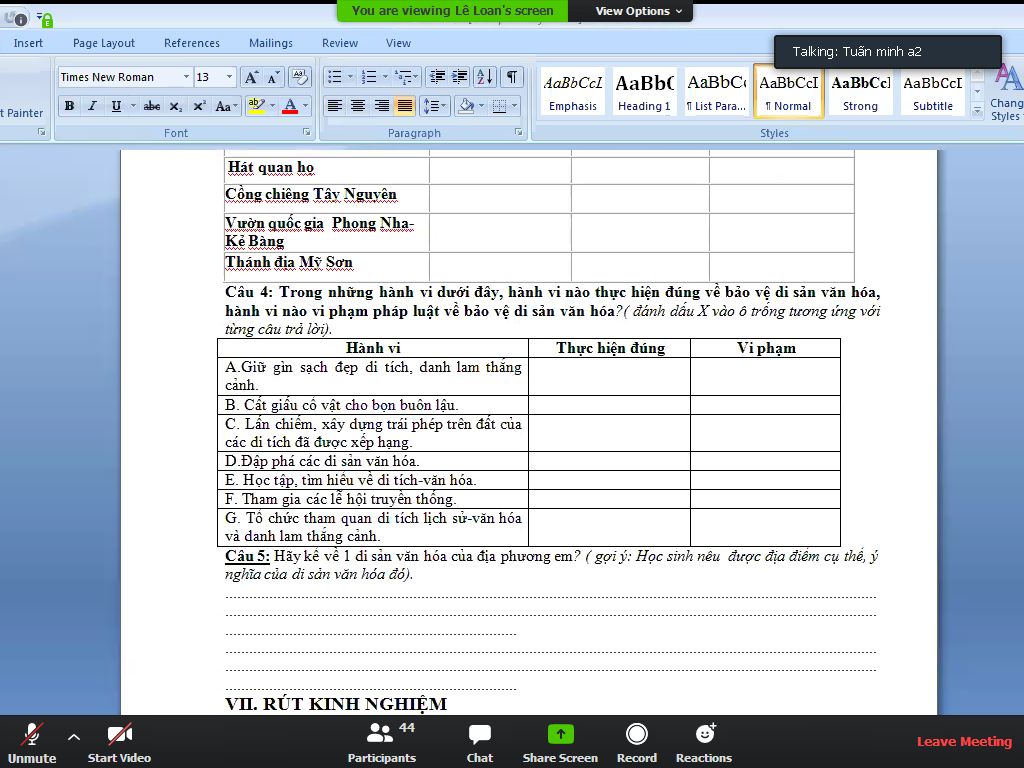Screen dimensions: 1024x768
Task: Apply strikethrough to text
Action: [x=152, y=106]
